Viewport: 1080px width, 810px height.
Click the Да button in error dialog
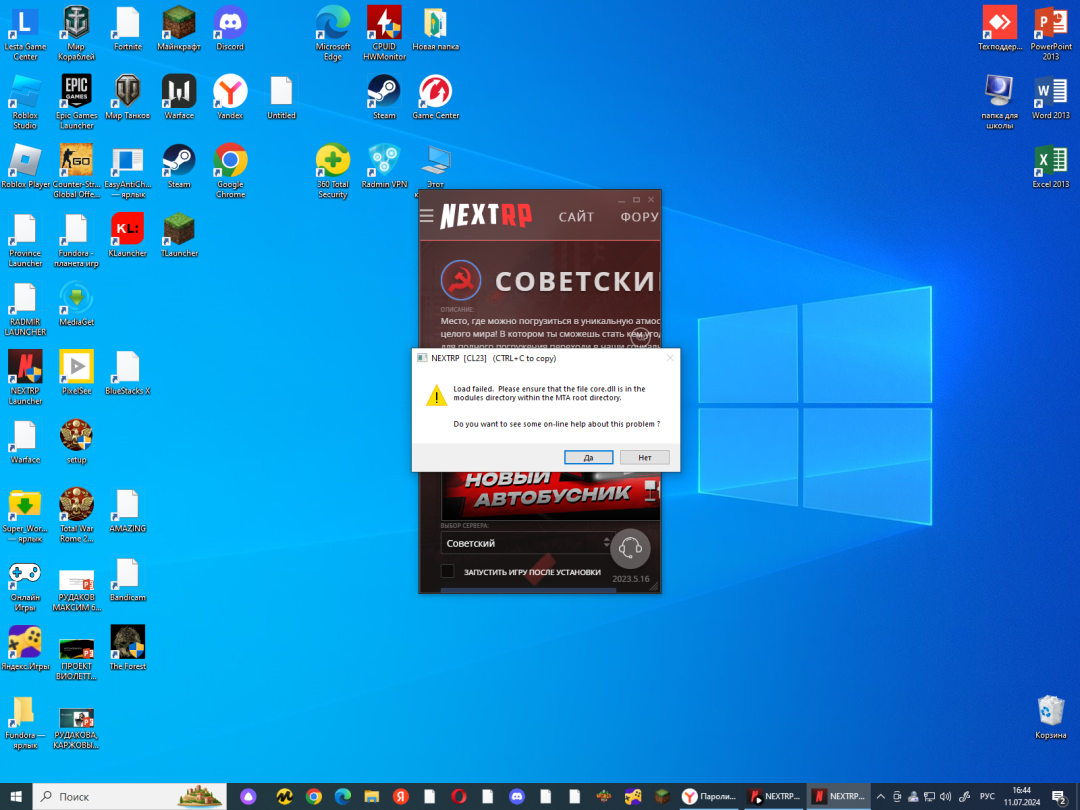(x=588, y=457)
